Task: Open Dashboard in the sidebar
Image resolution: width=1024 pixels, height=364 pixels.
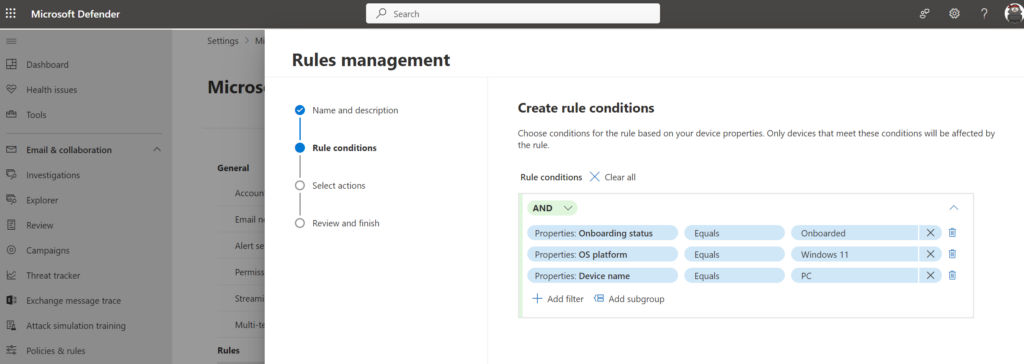Action: point(47,65)
